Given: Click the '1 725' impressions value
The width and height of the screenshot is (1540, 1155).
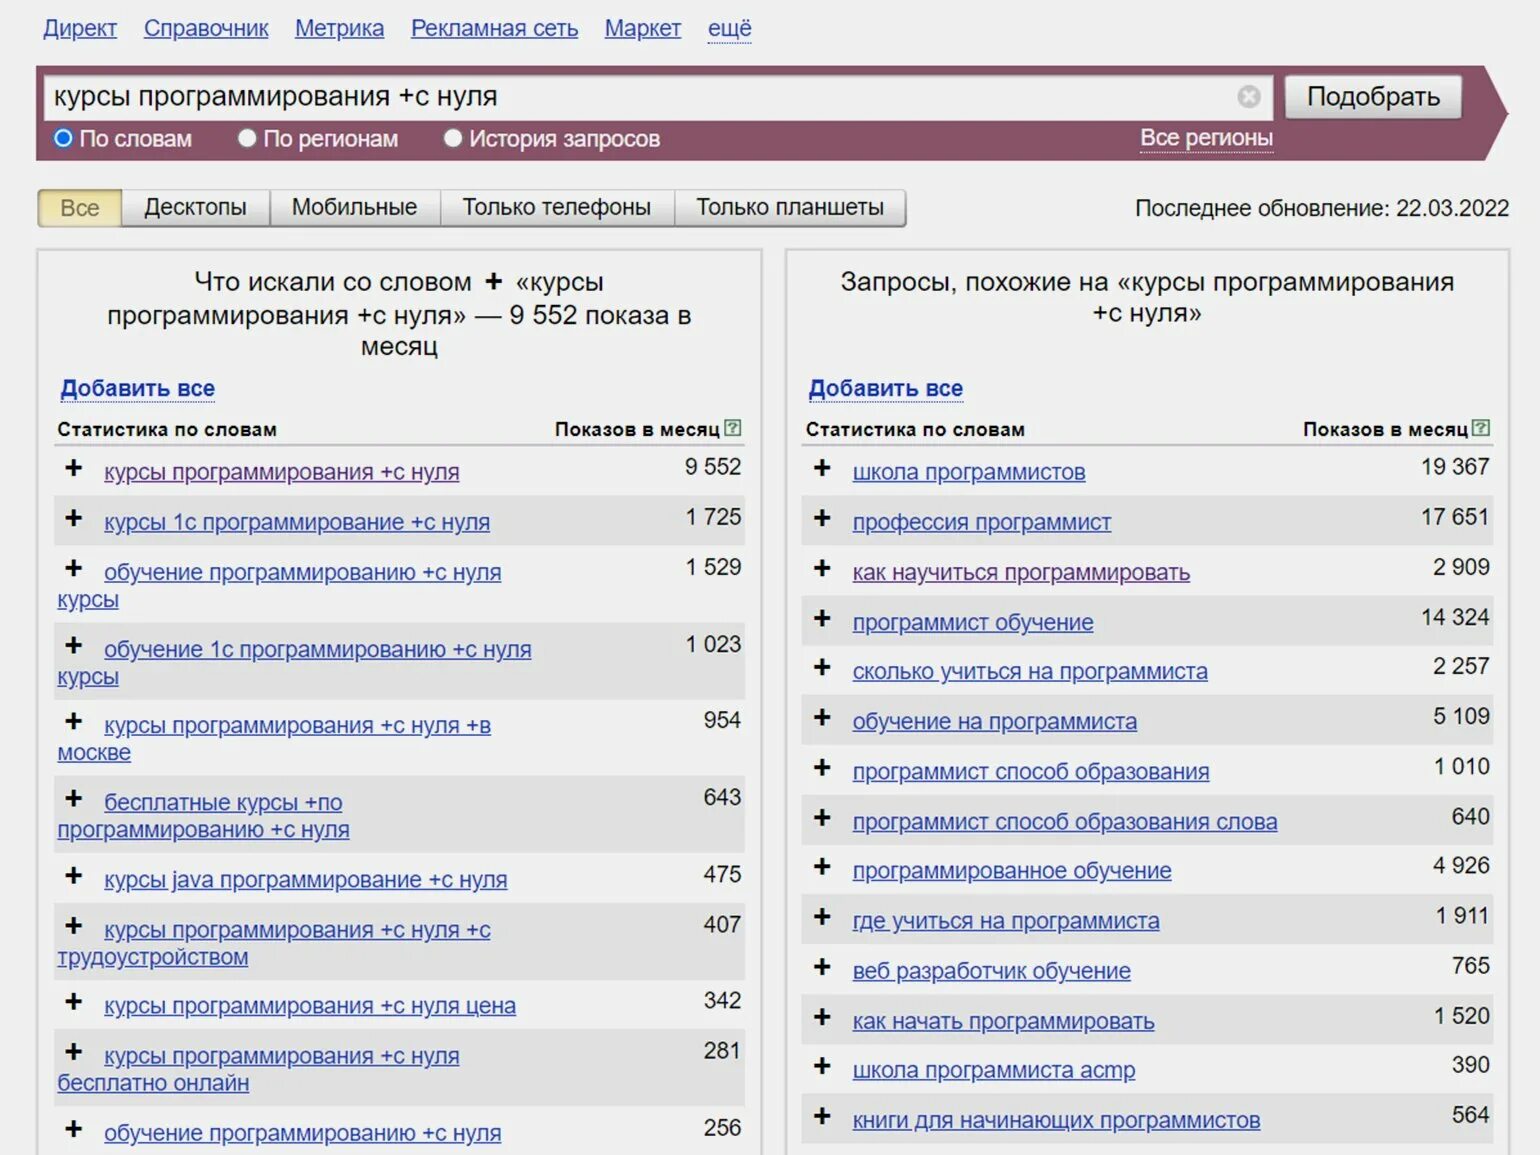Looking at the screenshot, I should click(713, 517).
